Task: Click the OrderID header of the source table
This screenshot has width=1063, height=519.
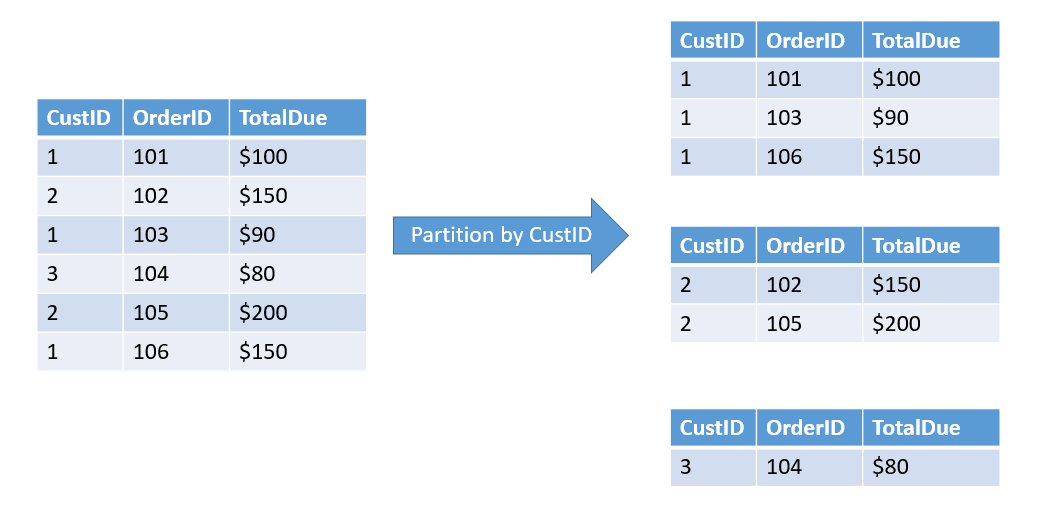Action: click(176, 118)
